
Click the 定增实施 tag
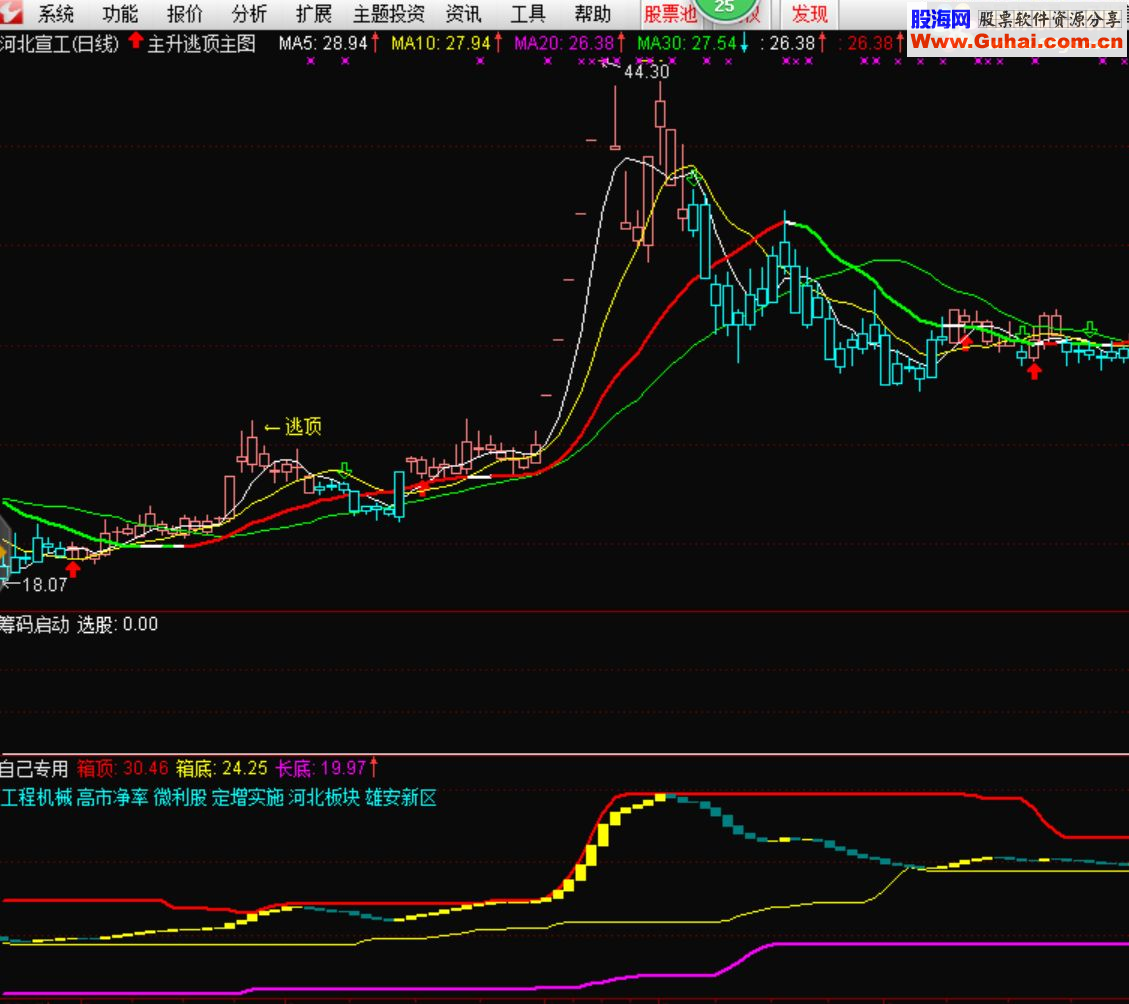coord(248,797)
